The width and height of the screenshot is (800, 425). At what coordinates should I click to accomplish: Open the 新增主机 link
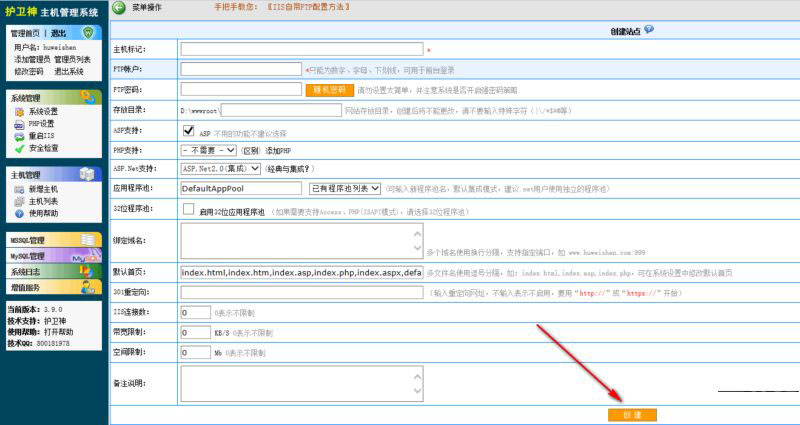(x=43, y=189)
